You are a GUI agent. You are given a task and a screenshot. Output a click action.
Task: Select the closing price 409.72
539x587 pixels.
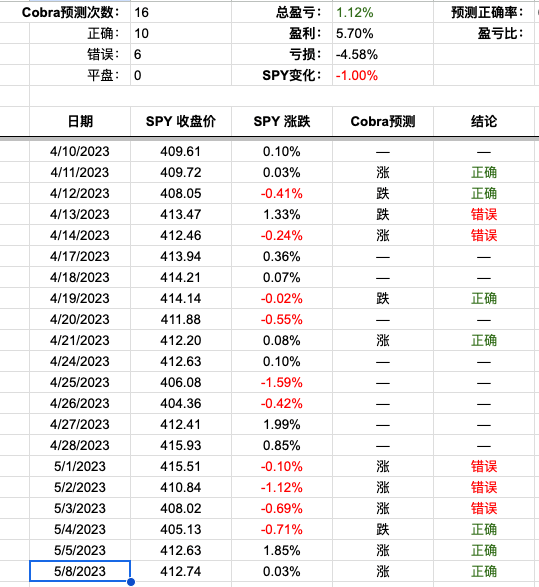(x=181, y=172)
